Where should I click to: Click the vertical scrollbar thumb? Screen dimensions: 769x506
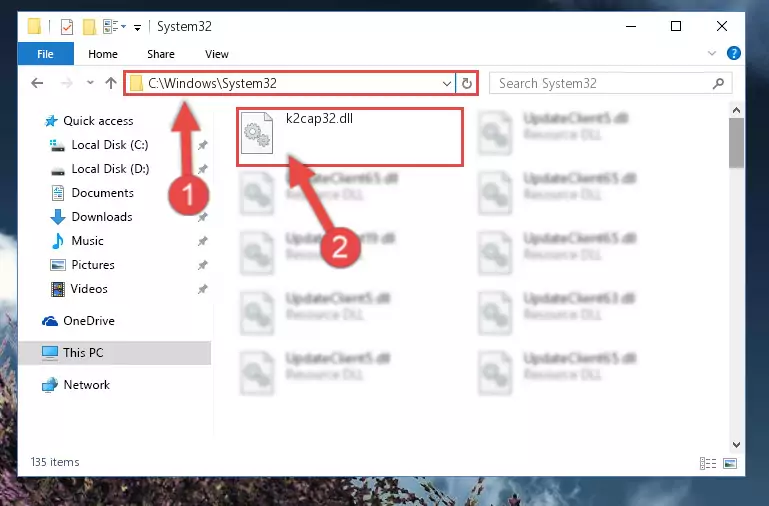tap(736, 143)
